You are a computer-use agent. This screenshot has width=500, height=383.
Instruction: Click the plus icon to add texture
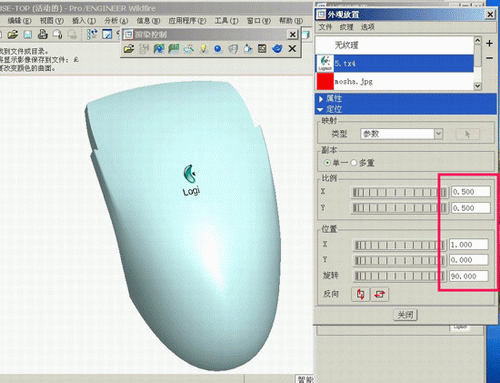pyautogui.click(x=489, y=43)
